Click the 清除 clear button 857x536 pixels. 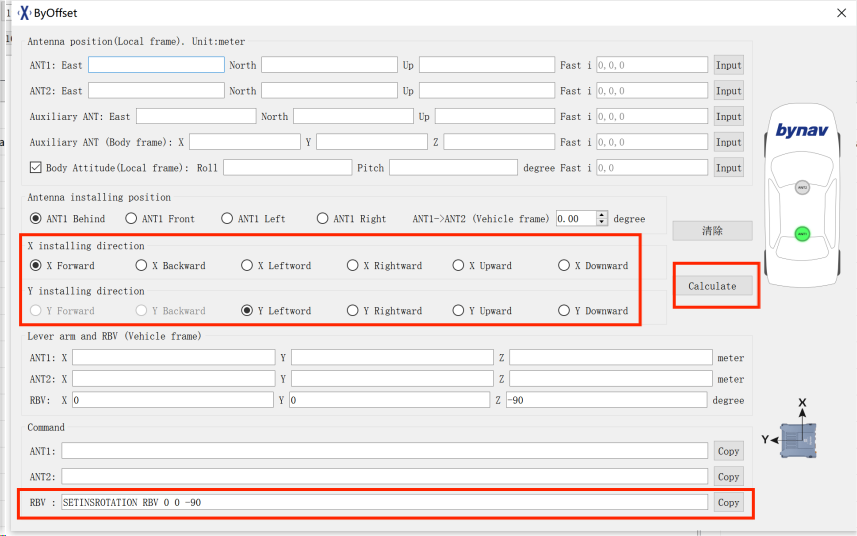711,231
